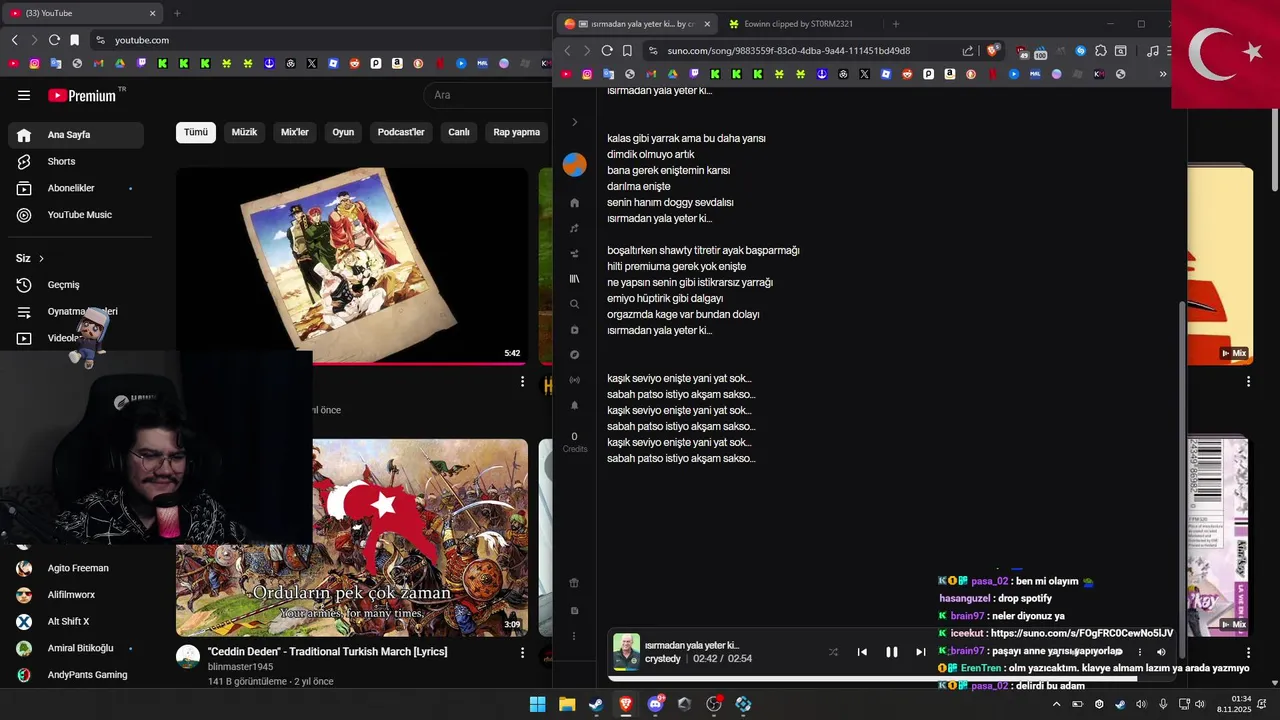Open Suno Explore compass icon
The height and width of the screenshot is (720, 1280).
click(574, 355)
